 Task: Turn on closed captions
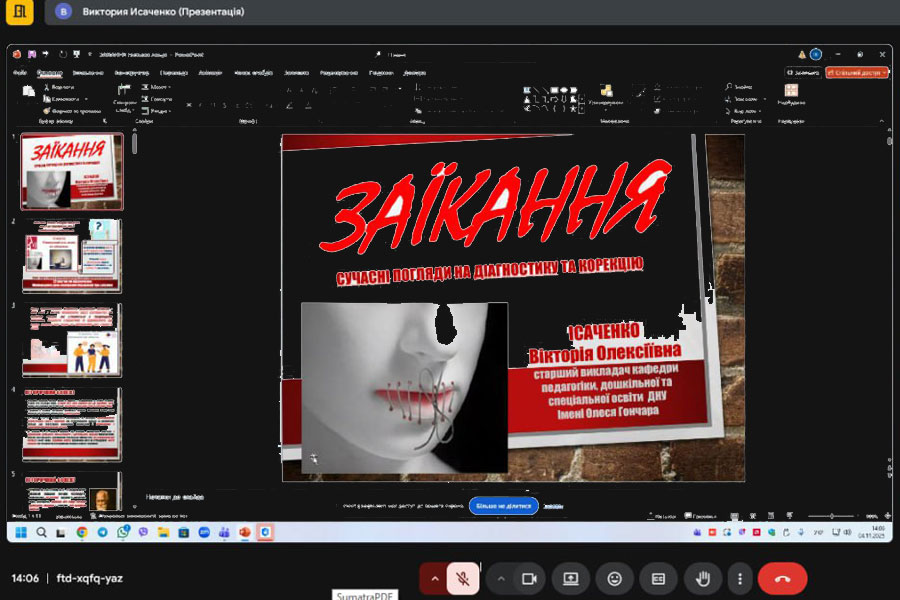click(x=658, y=578)
